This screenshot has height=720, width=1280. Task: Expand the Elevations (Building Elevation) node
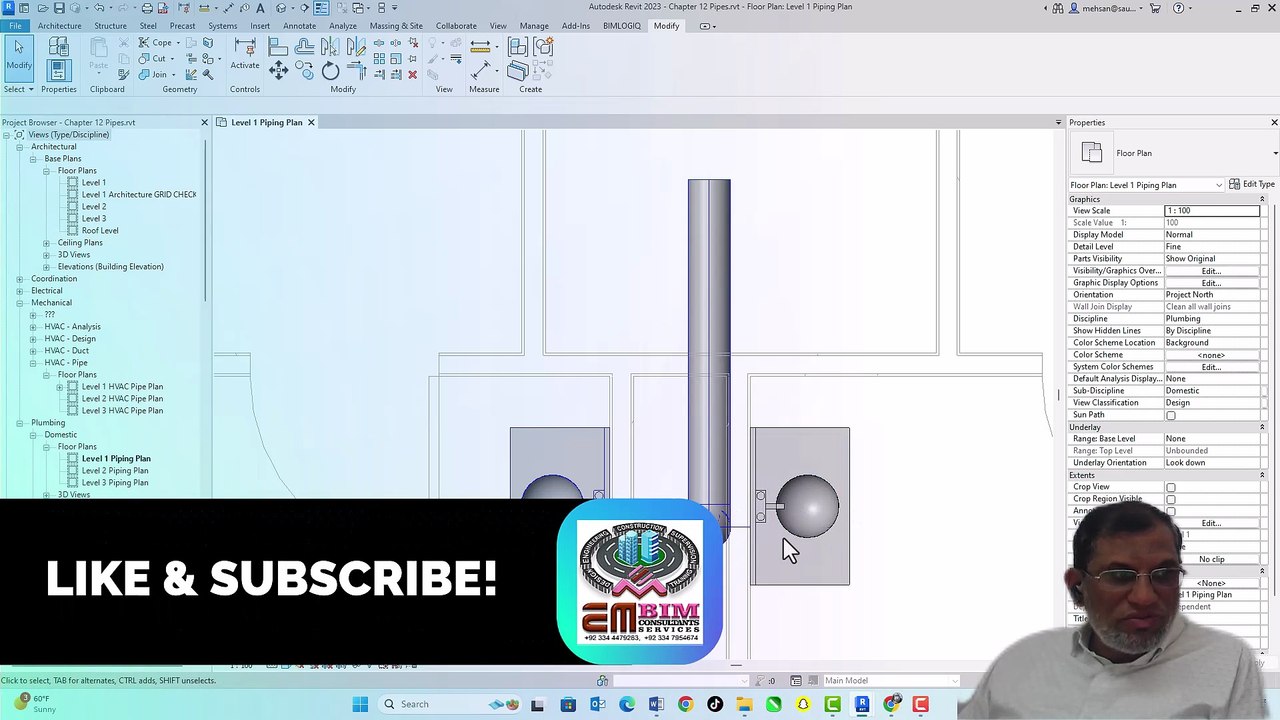46,267
